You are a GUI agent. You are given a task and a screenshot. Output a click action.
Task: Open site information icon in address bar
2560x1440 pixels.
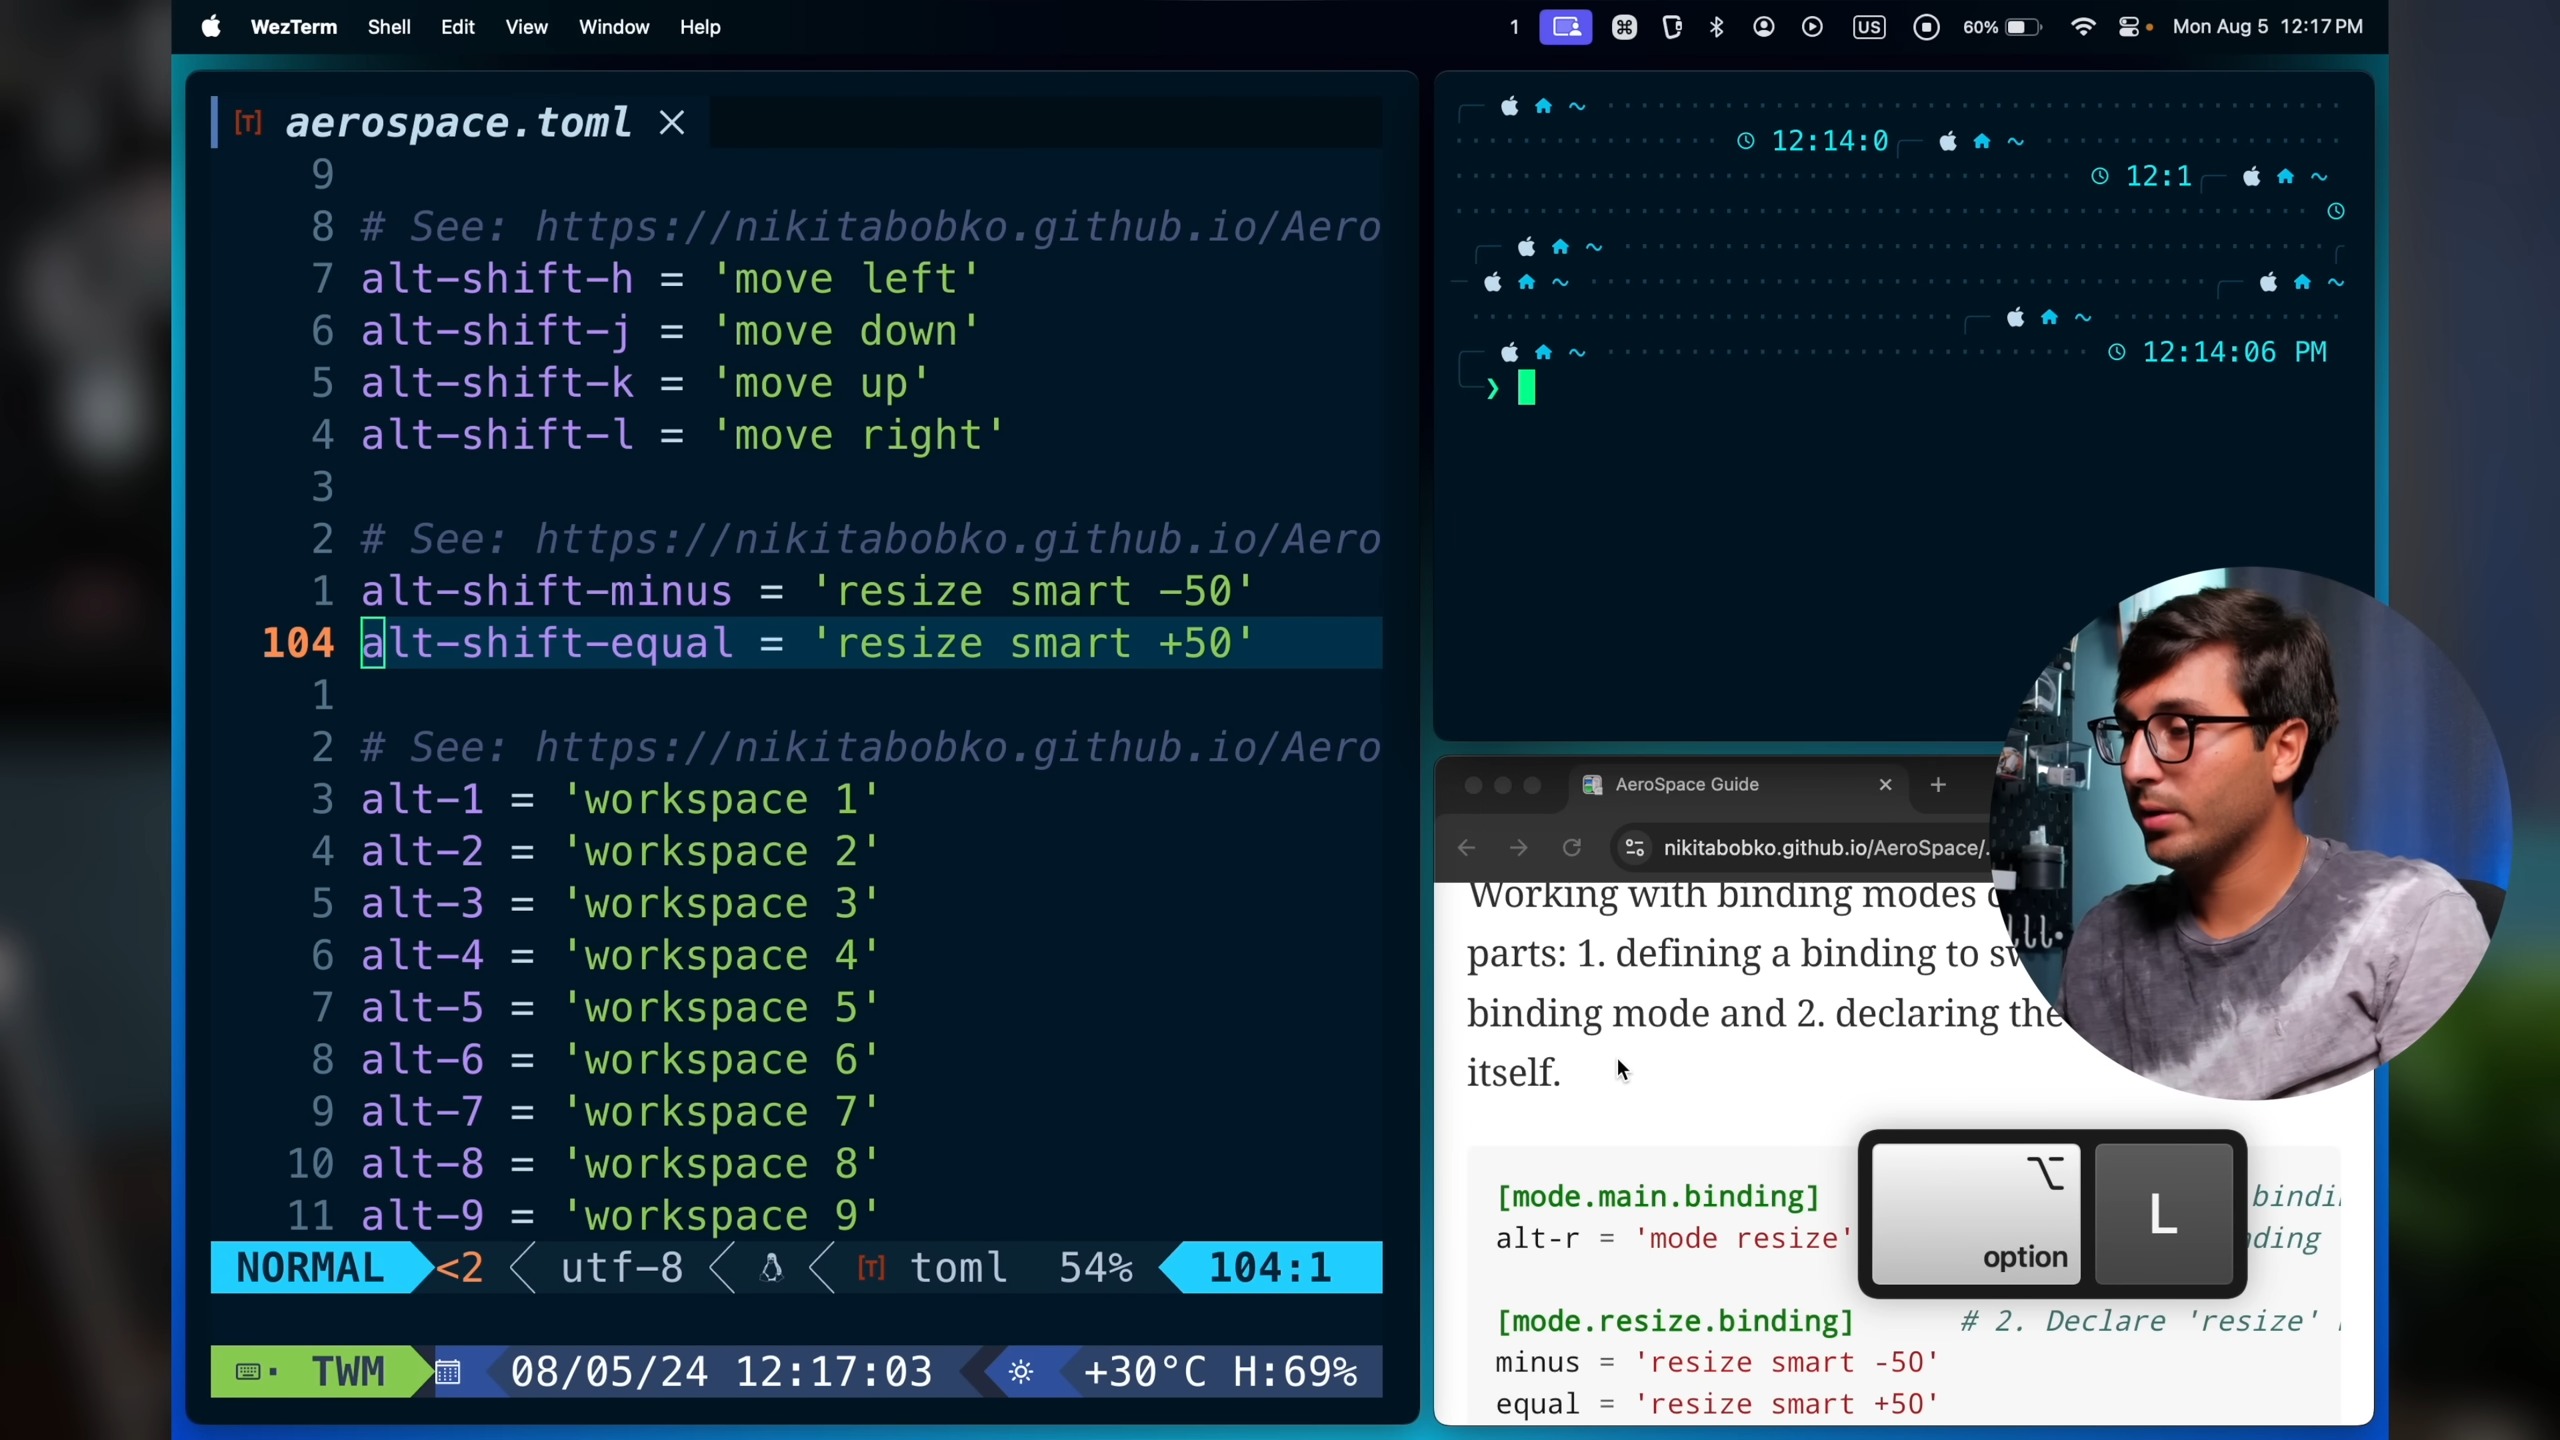tap(1635, 848)
